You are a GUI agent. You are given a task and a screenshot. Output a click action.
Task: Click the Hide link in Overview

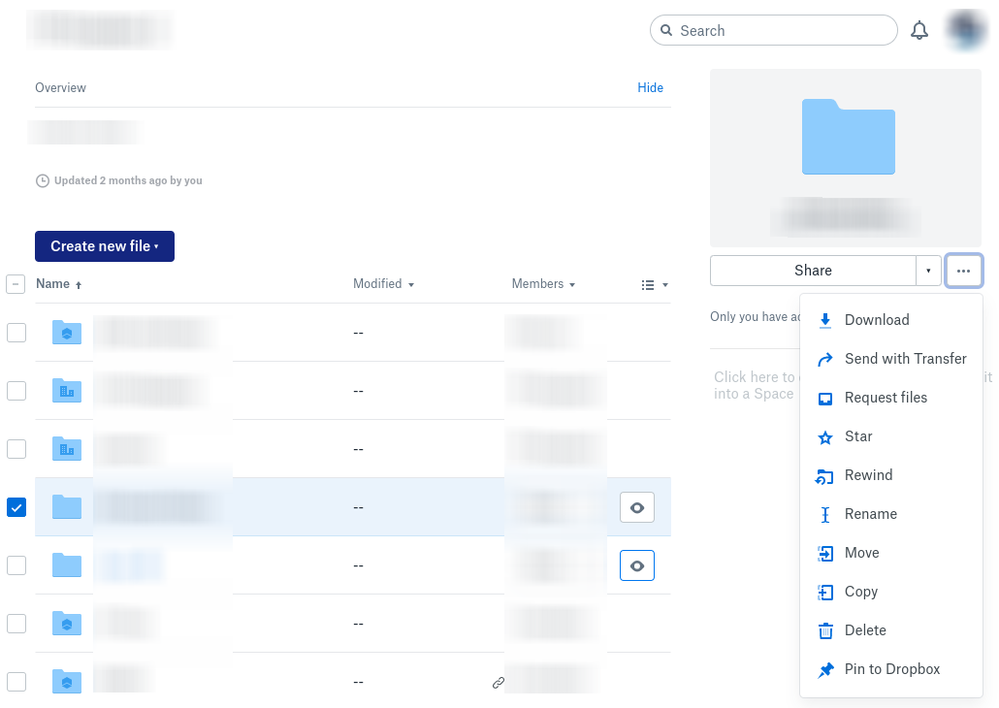650,88
